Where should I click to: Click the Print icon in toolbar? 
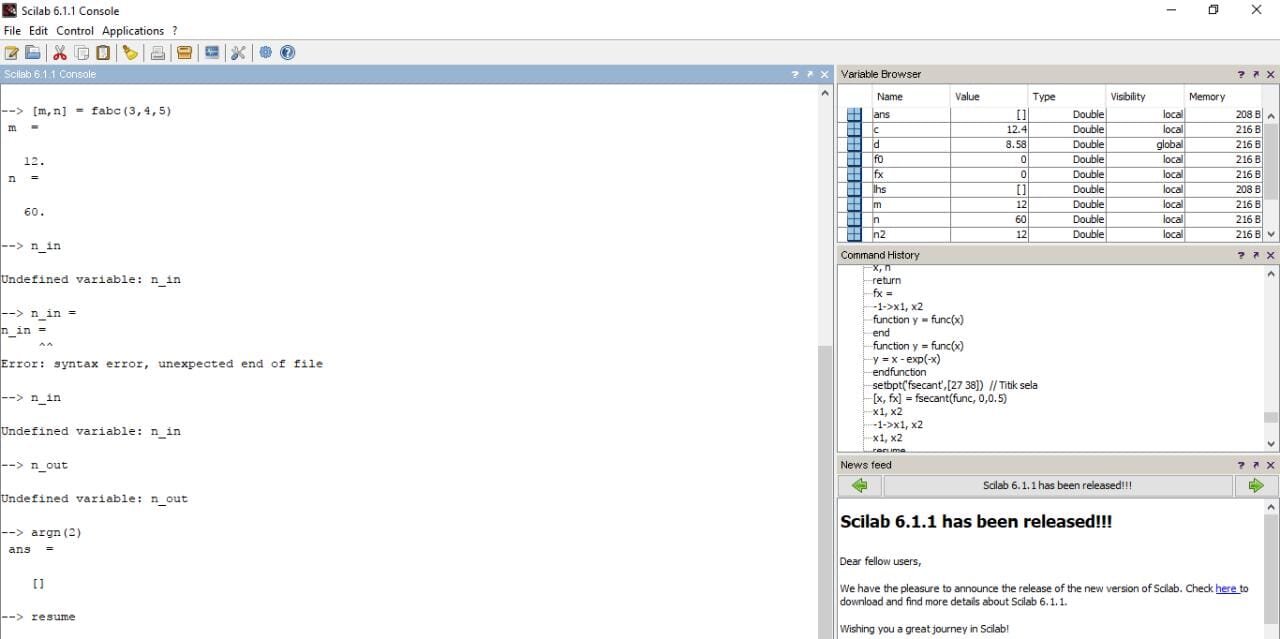pyautogui.click(x=158, y=53)
